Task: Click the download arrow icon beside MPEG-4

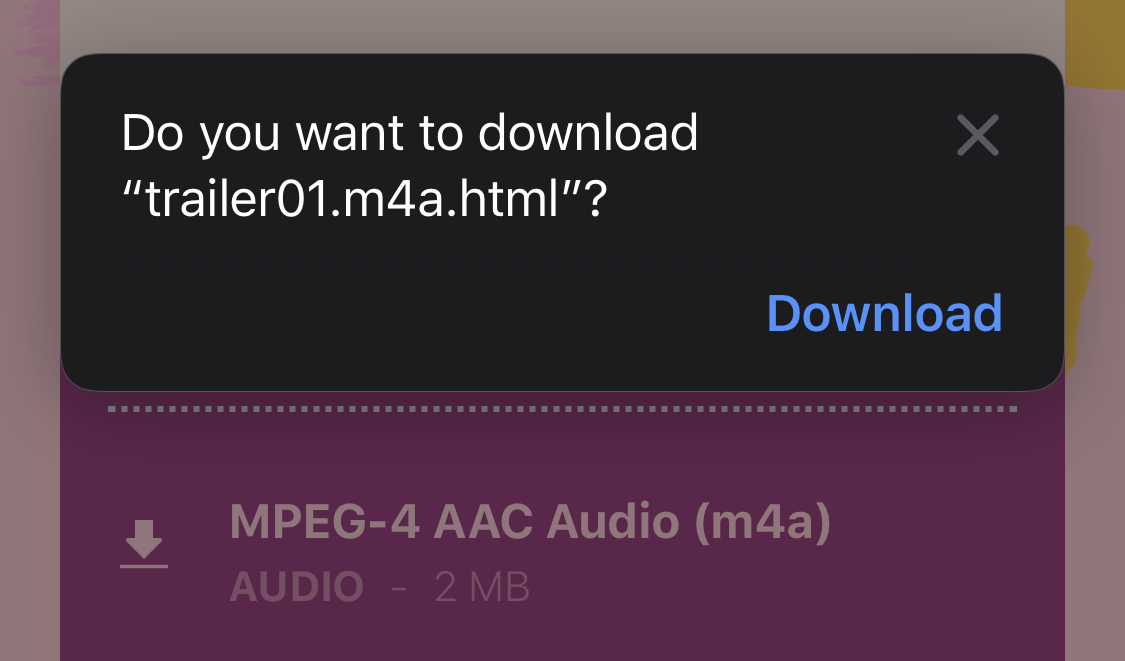Action: 143,544
